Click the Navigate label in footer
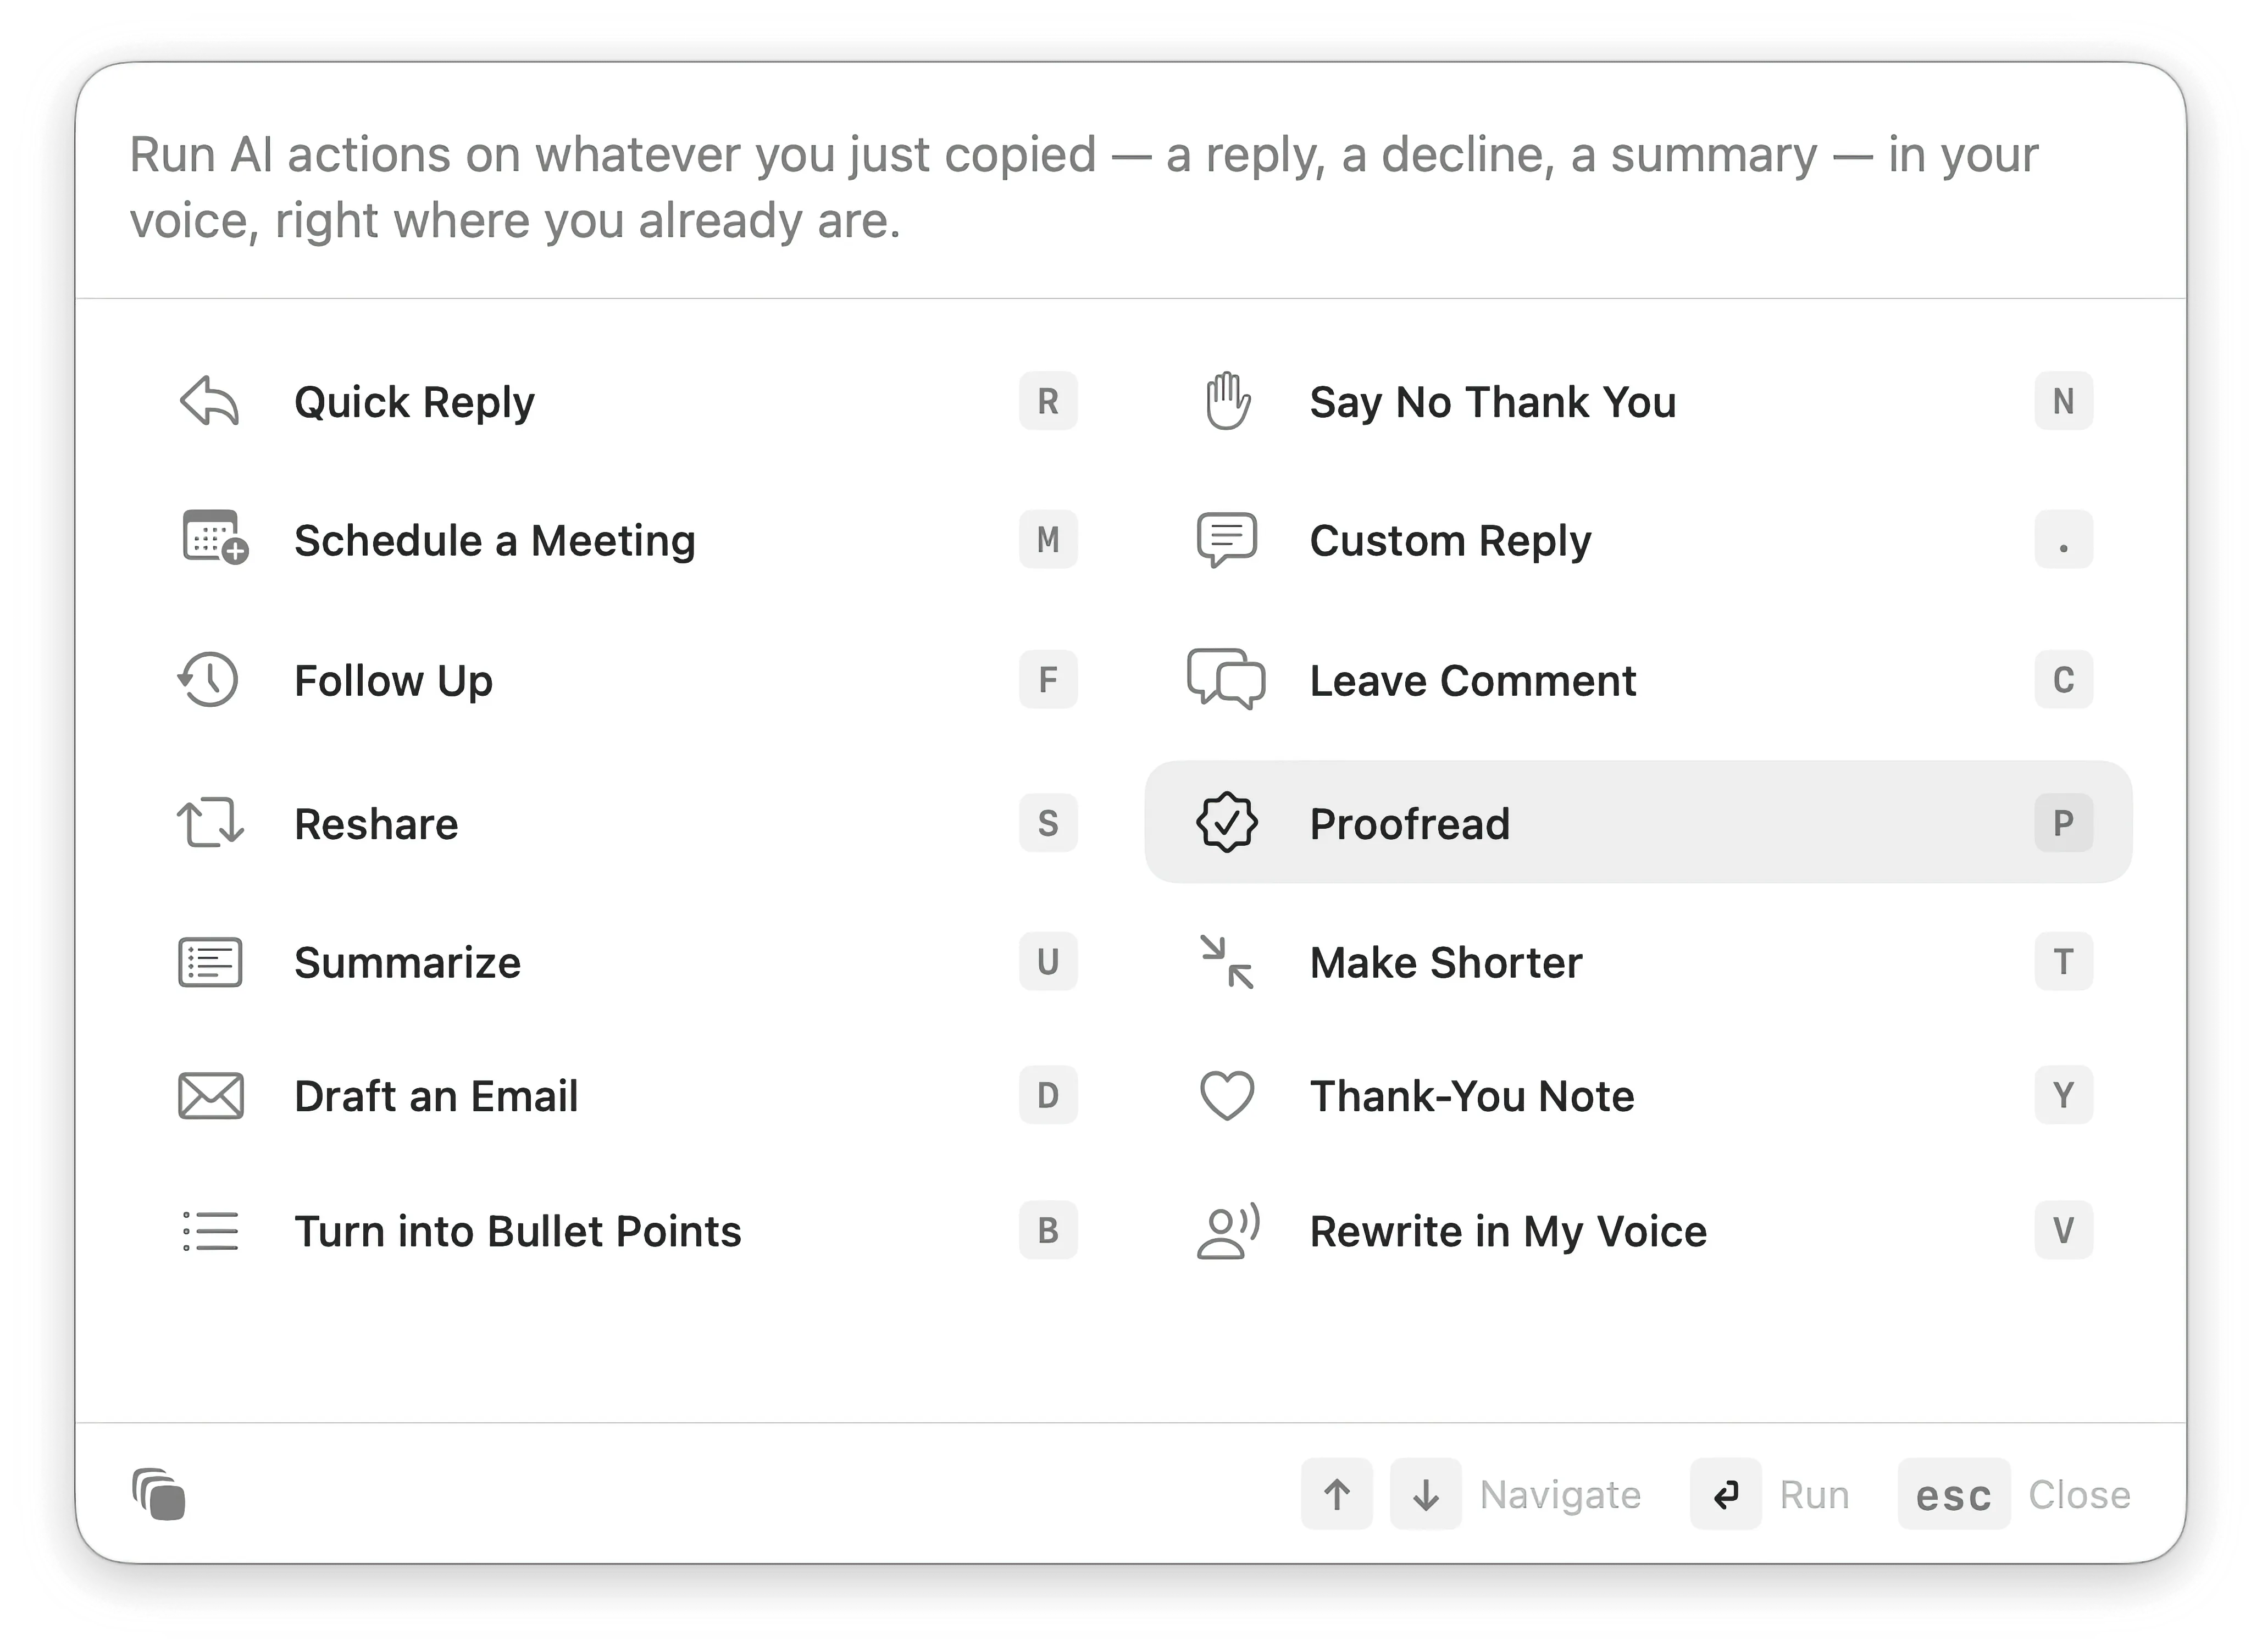The image size is (2262, 1652). coord(1561,1495)
